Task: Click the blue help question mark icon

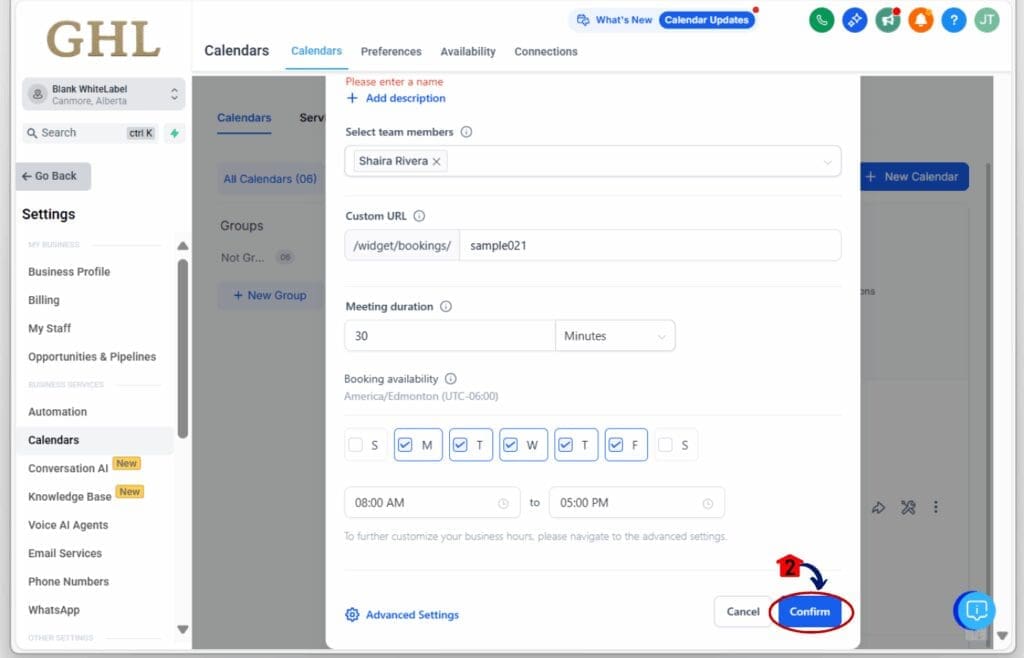Action: pyautogui.click(x=953, y=20)
